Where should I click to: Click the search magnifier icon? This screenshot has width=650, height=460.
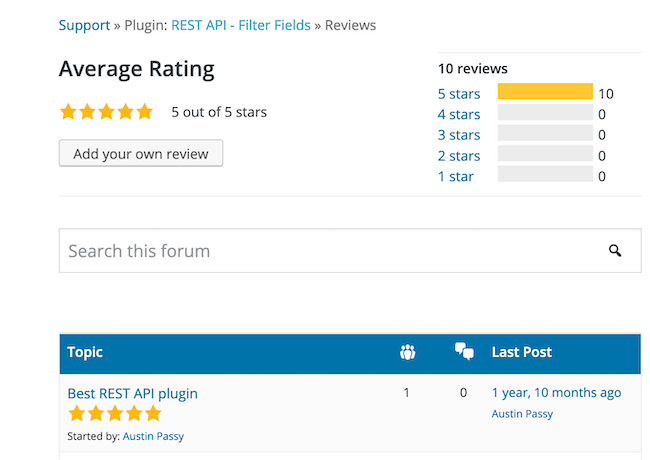(x=615, y=251)
